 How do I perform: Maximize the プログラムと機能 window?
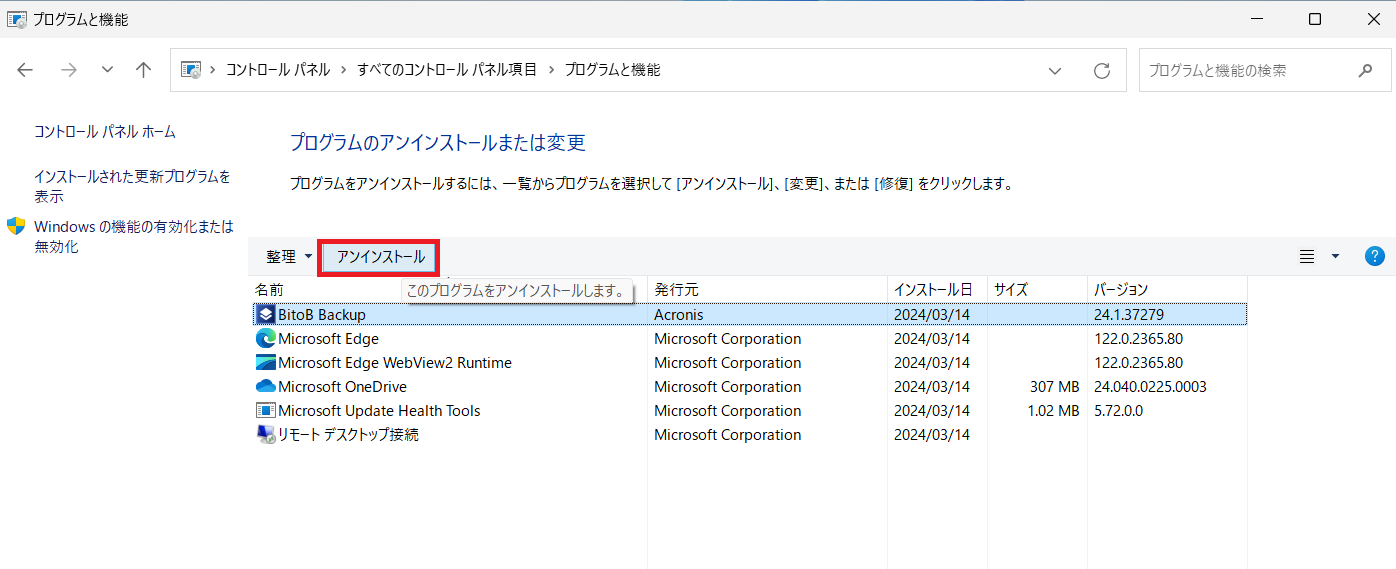(1315, 19)
